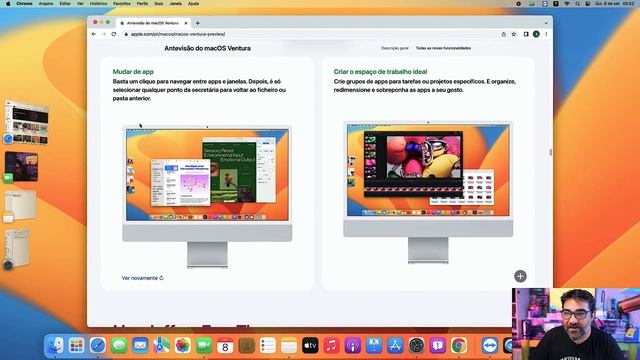Open the App Store in the Dock
The height and width of the screenshot is (360, 640).
tap(395, 346)
